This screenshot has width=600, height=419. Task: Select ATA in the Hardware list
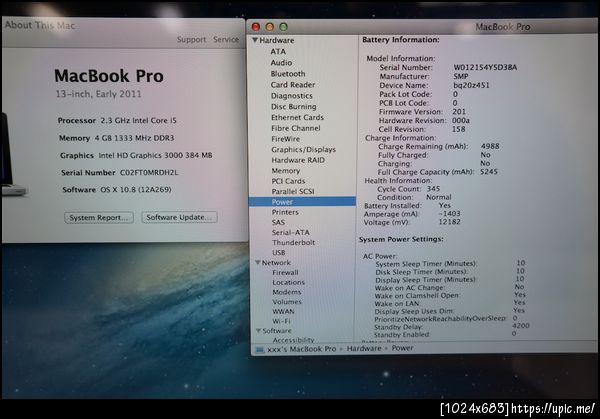coord(278,51)
